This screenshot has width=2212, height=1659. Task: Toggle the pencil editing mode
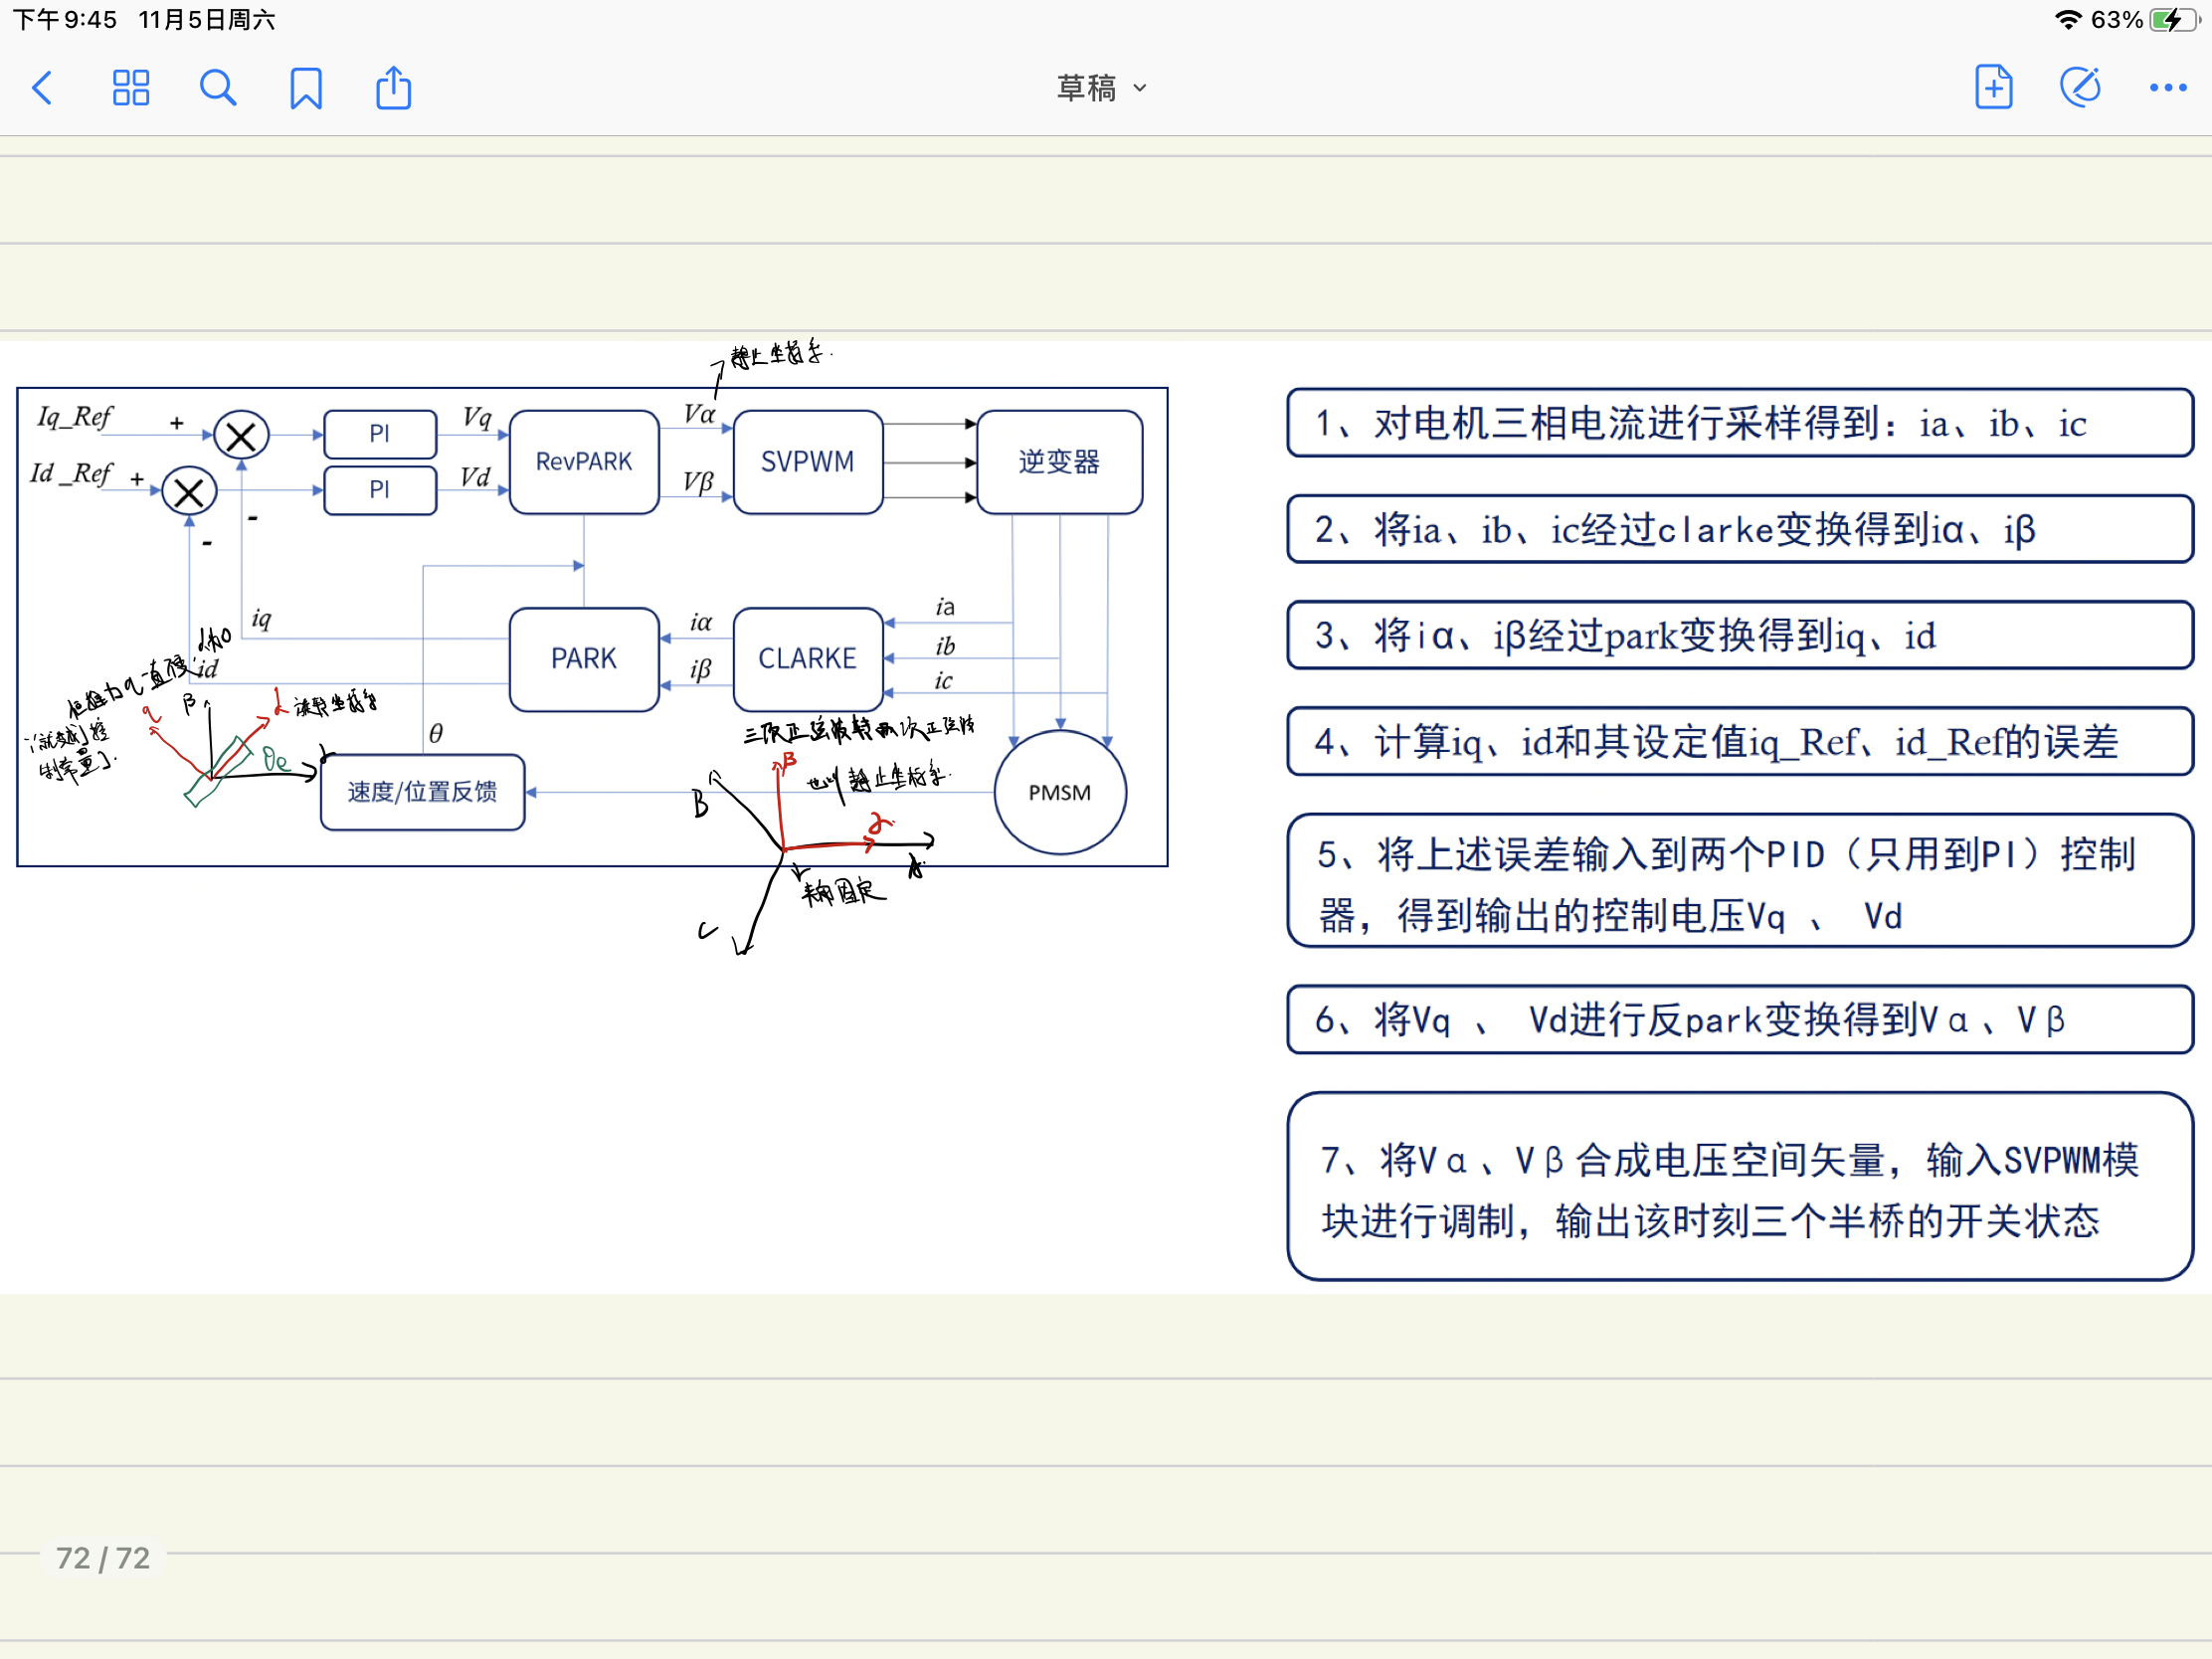[2081, 88]
